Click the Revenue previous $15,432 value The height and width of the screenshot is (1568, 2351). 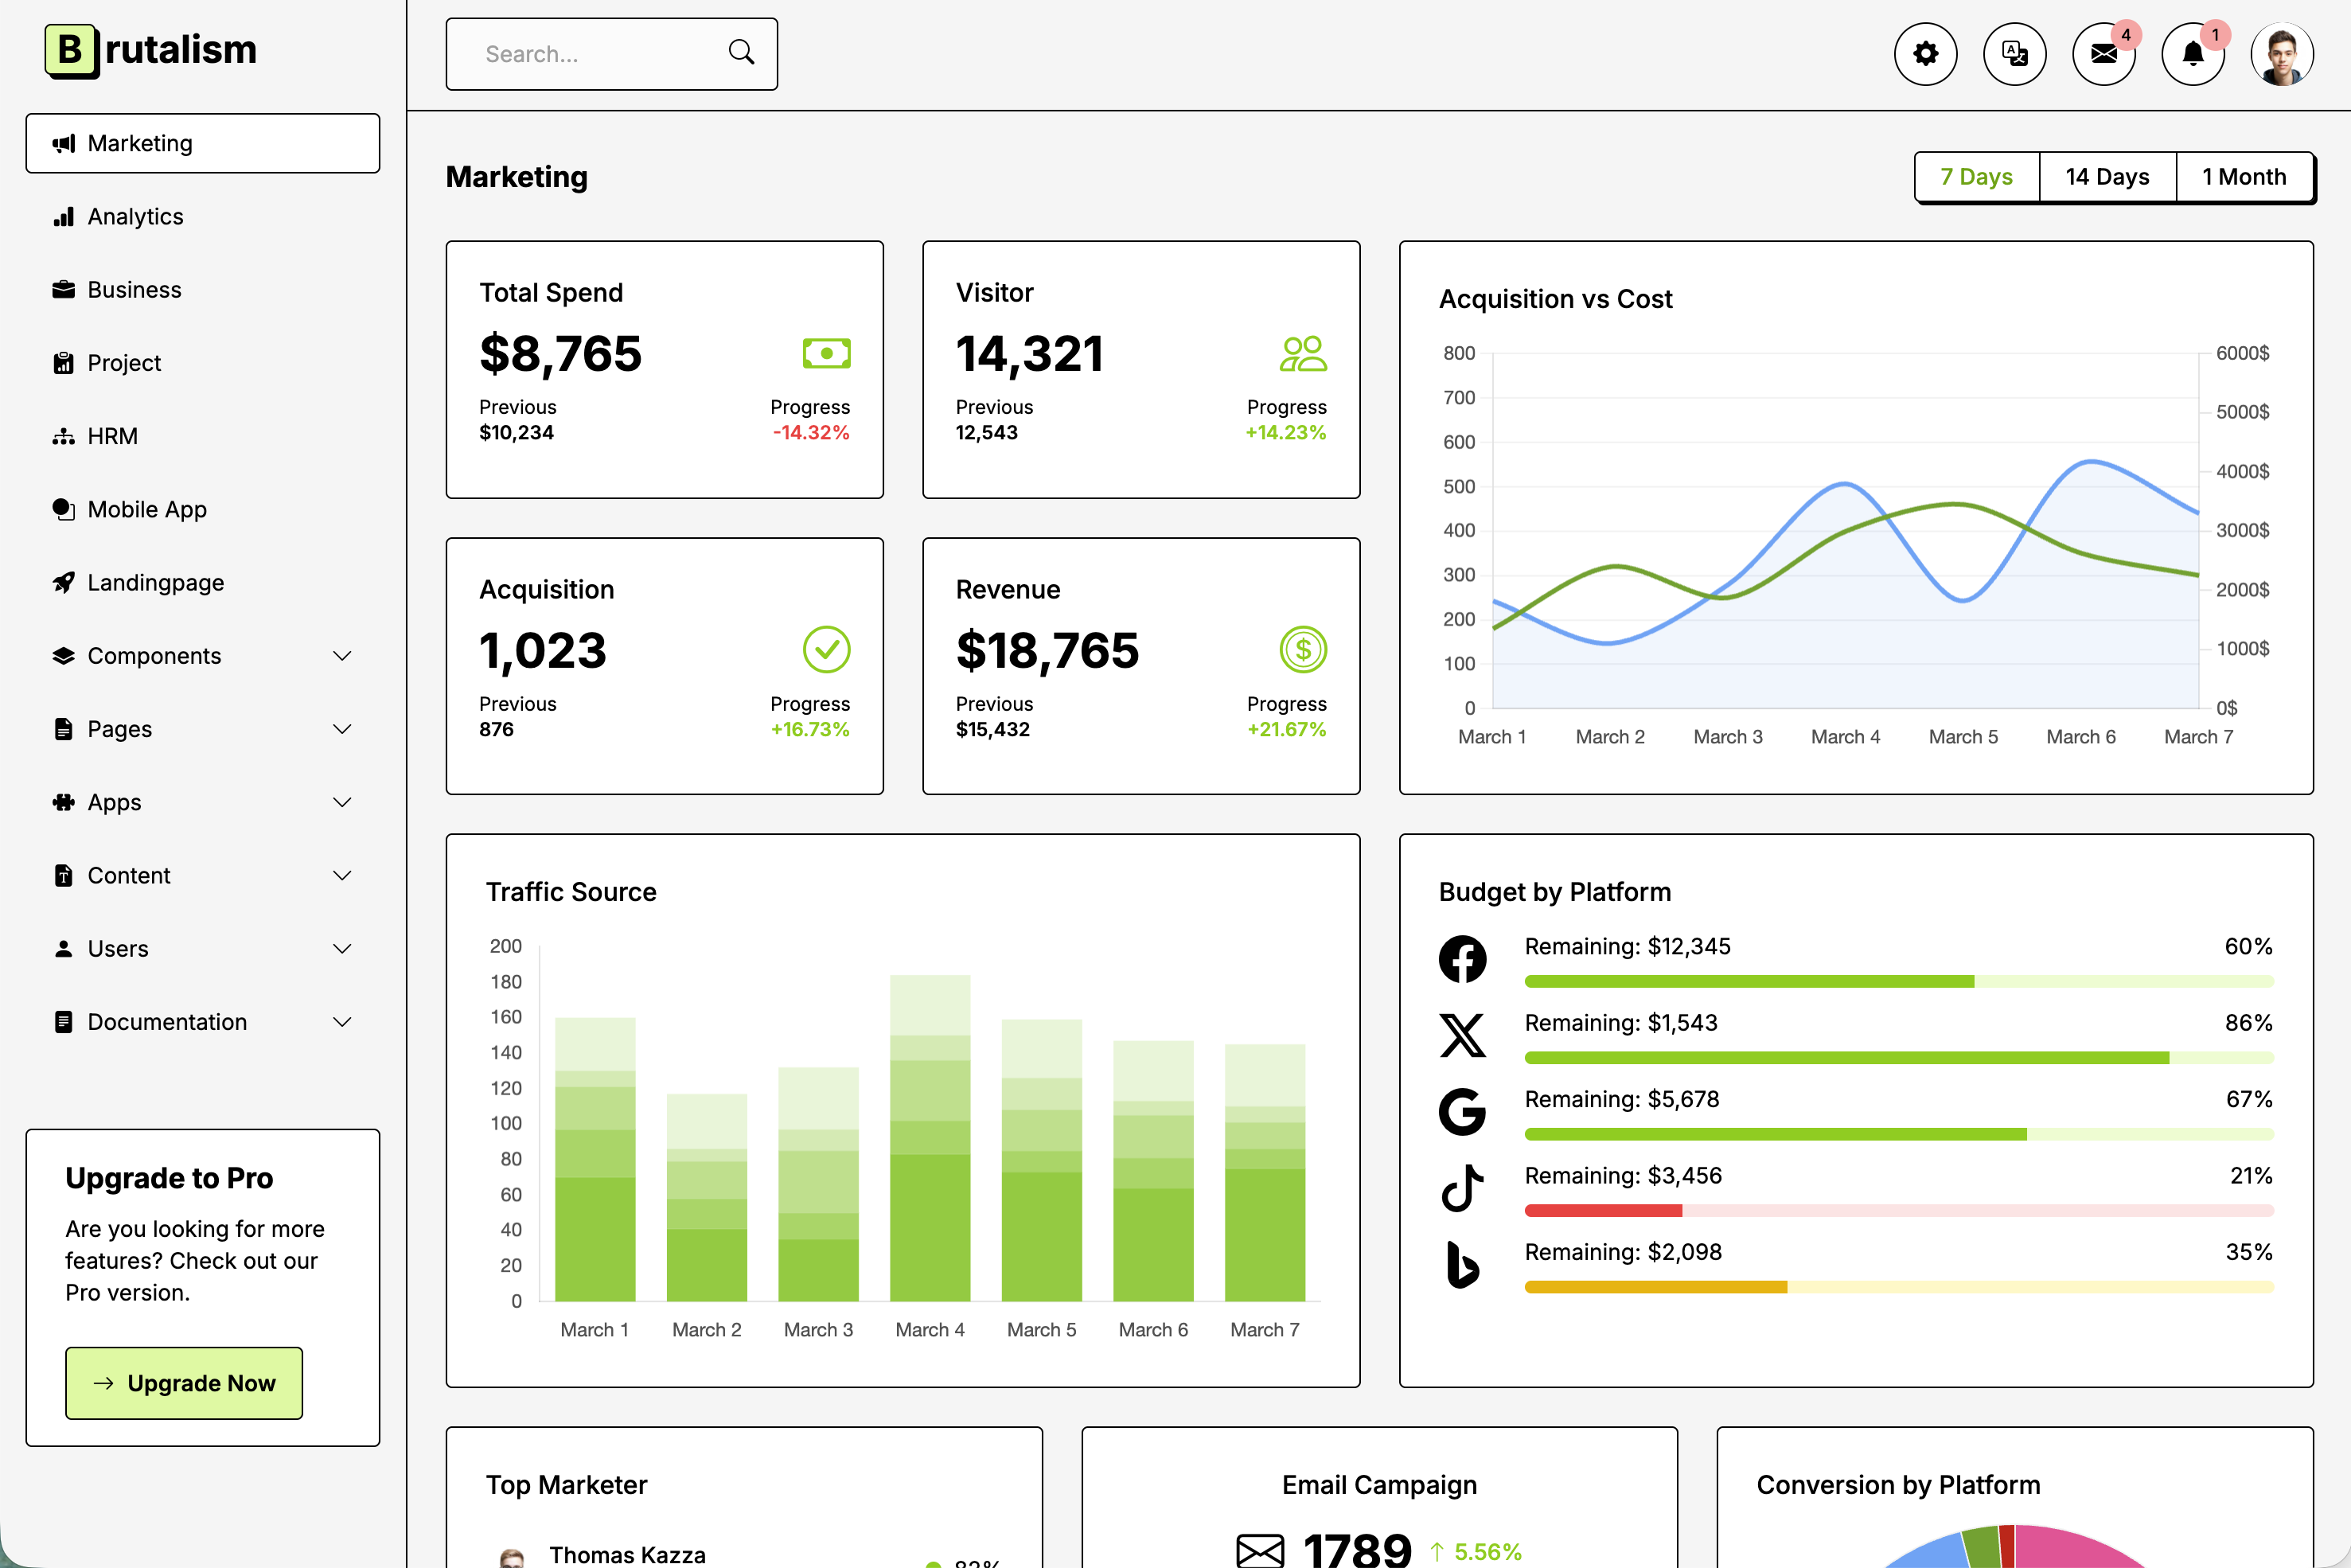[992, 730]
